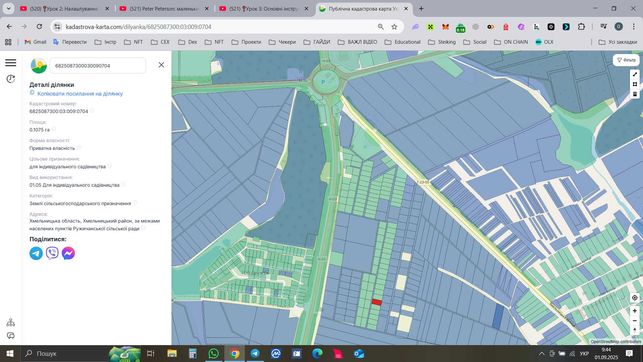Focus the cadastral number search field

click(98, 66)
